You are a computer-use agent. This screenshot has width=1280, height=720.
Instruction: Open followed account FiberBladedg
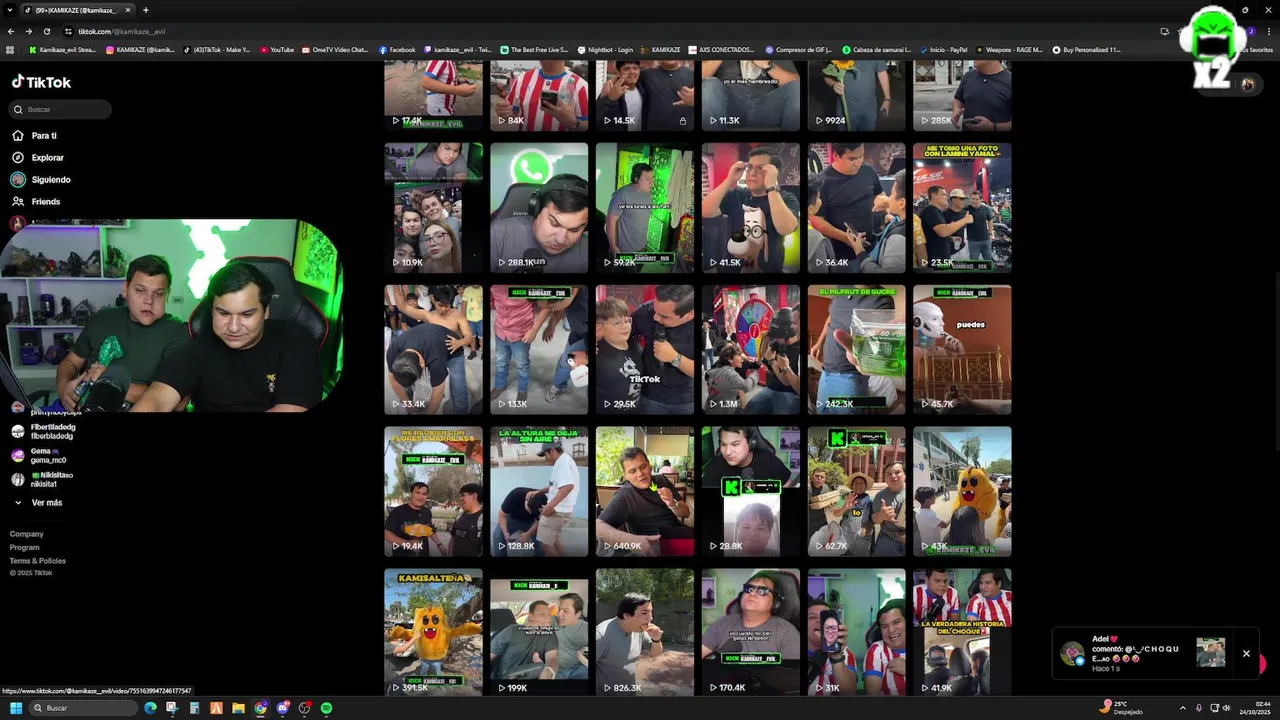pyautogui.click(x=44, y=431)
